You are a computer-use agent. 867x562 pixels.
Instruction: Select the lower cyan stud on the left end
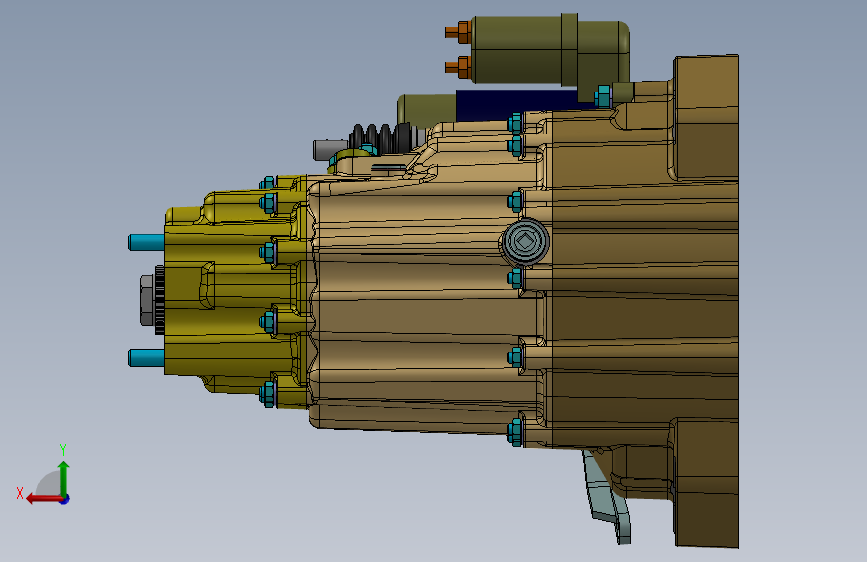[x=146, y=358]
